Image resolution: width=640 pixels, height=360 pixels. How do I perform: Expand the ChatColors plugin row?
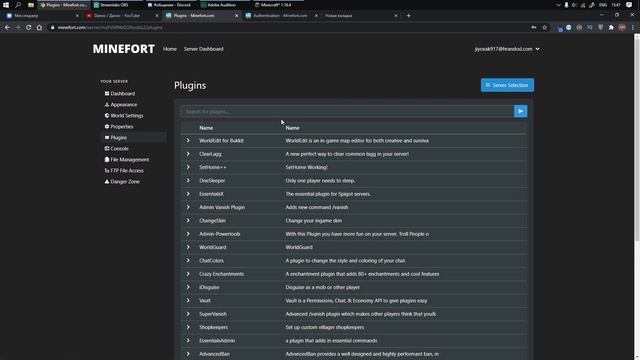188,260
